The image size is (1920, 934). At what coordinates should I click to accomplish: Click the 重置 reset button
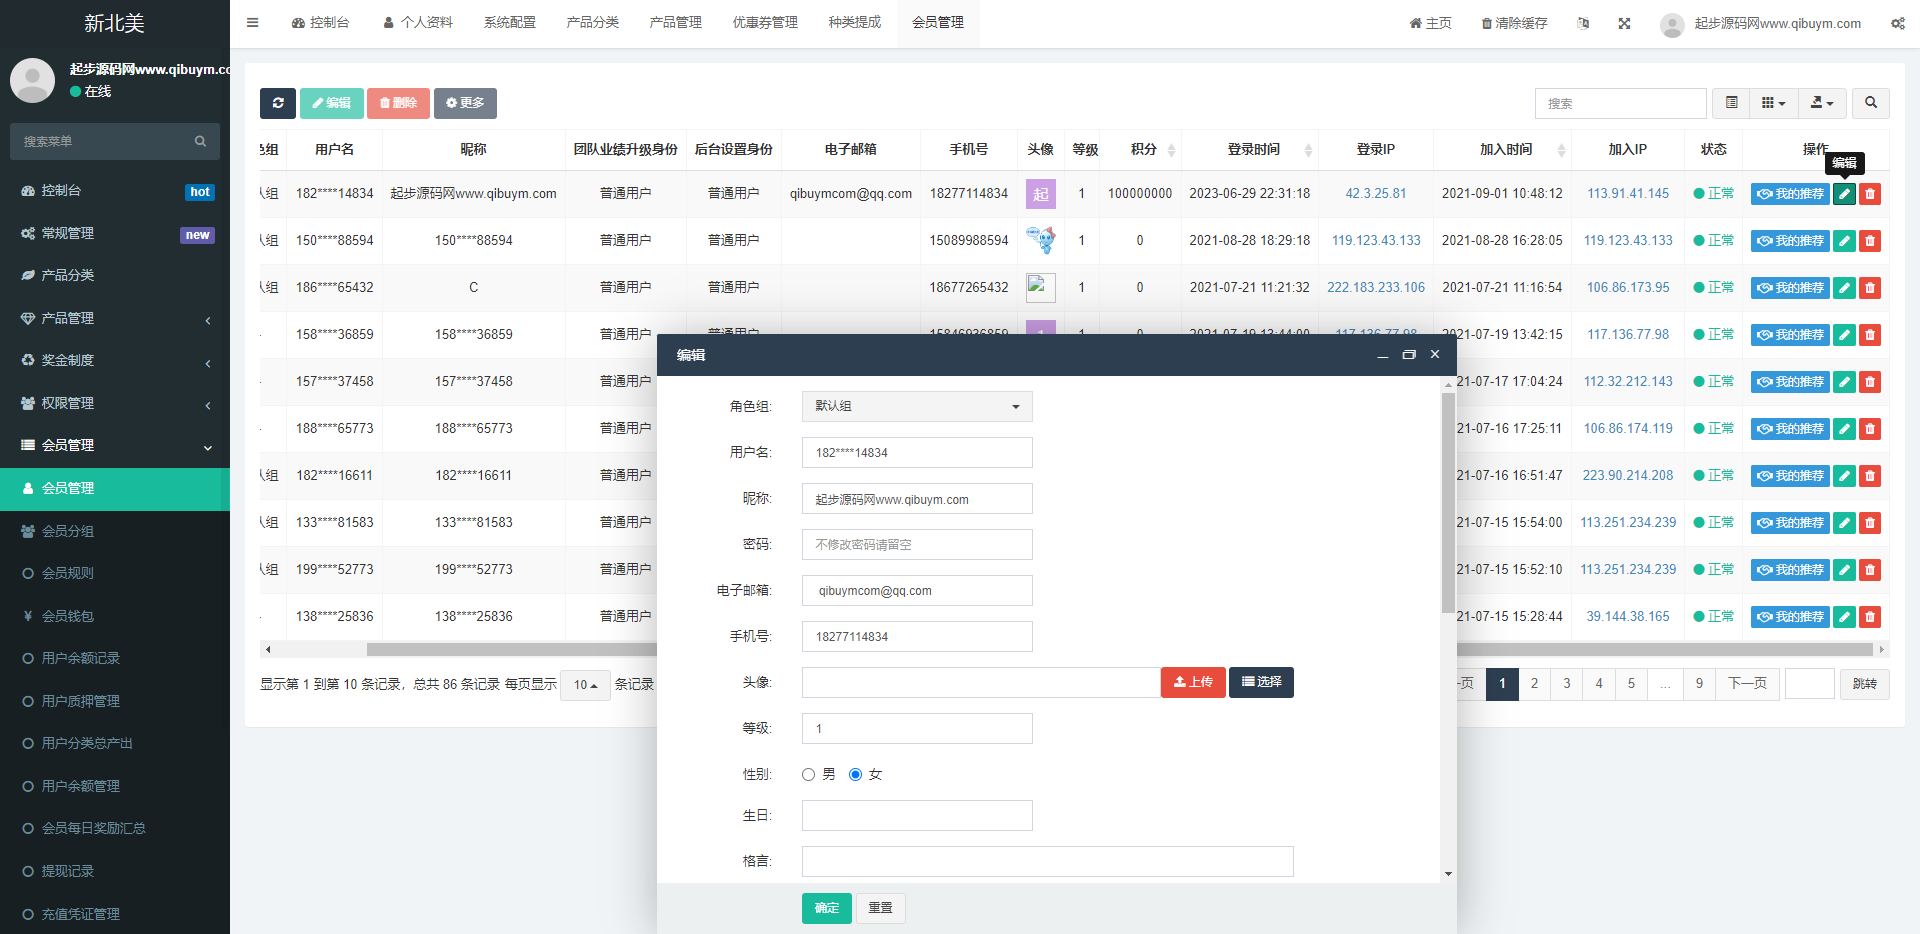coord(880,908)
